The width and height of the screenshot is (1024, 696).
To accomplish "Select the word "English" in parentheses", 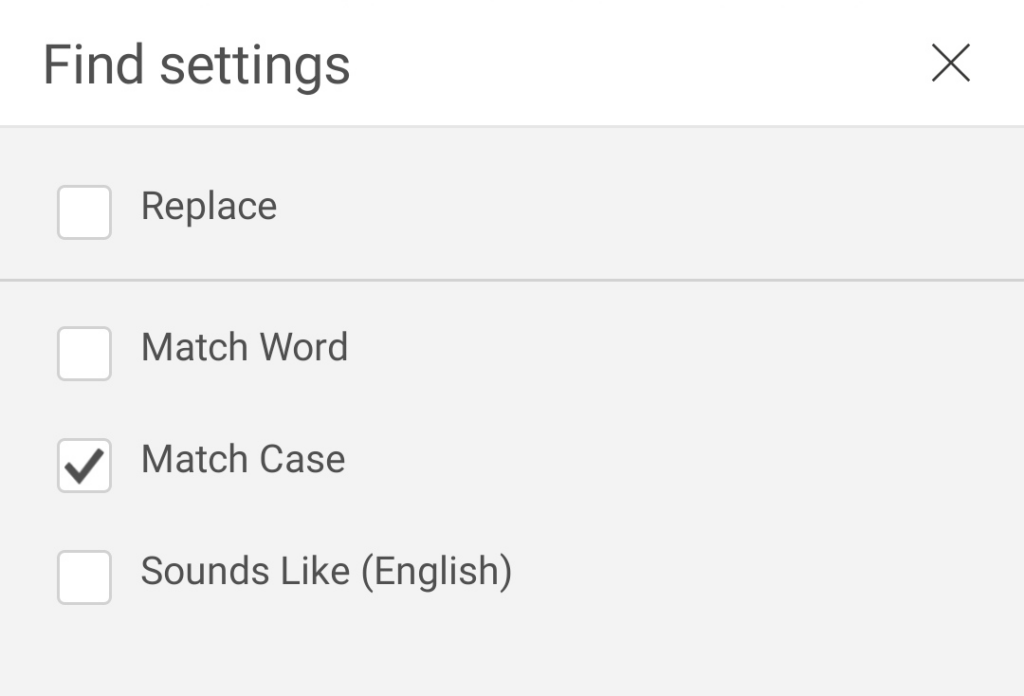I will (x=436, y=571).
